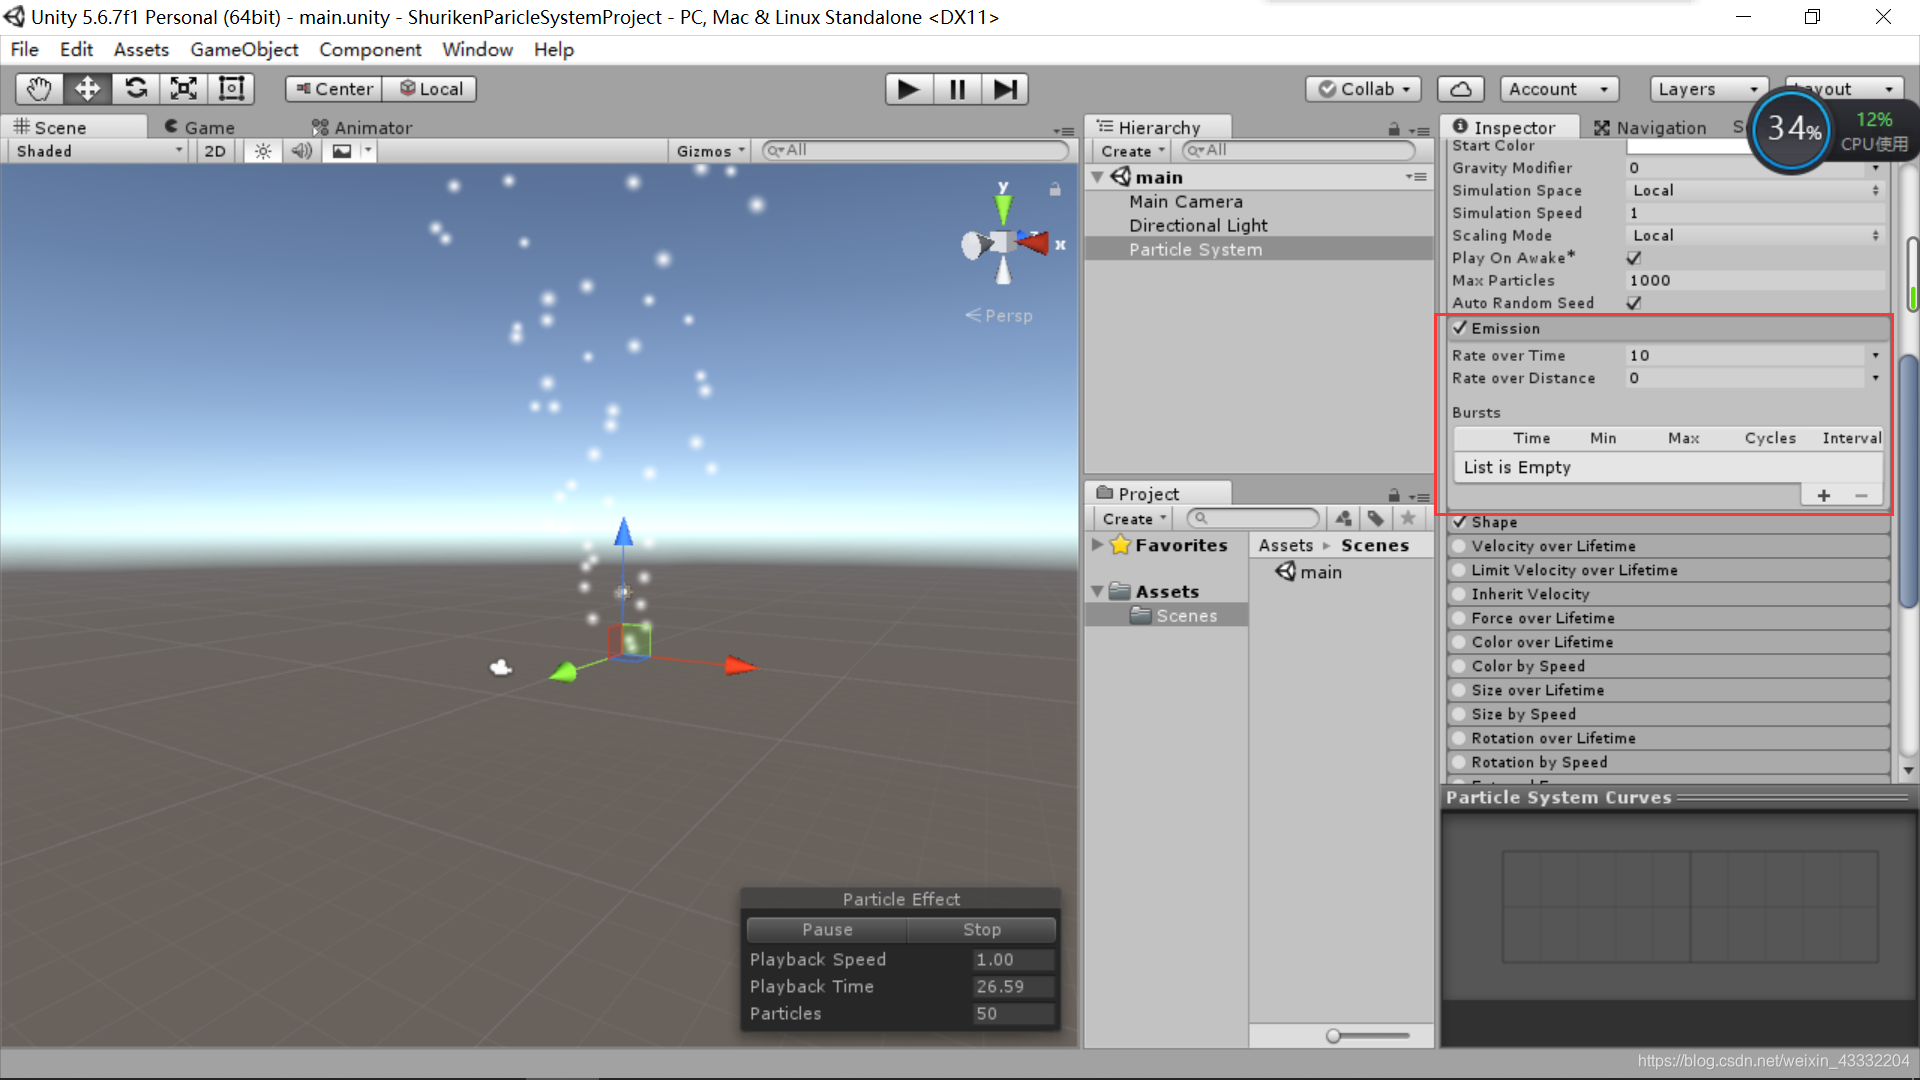Search by label in Project panel

(x=1376, y=518)
